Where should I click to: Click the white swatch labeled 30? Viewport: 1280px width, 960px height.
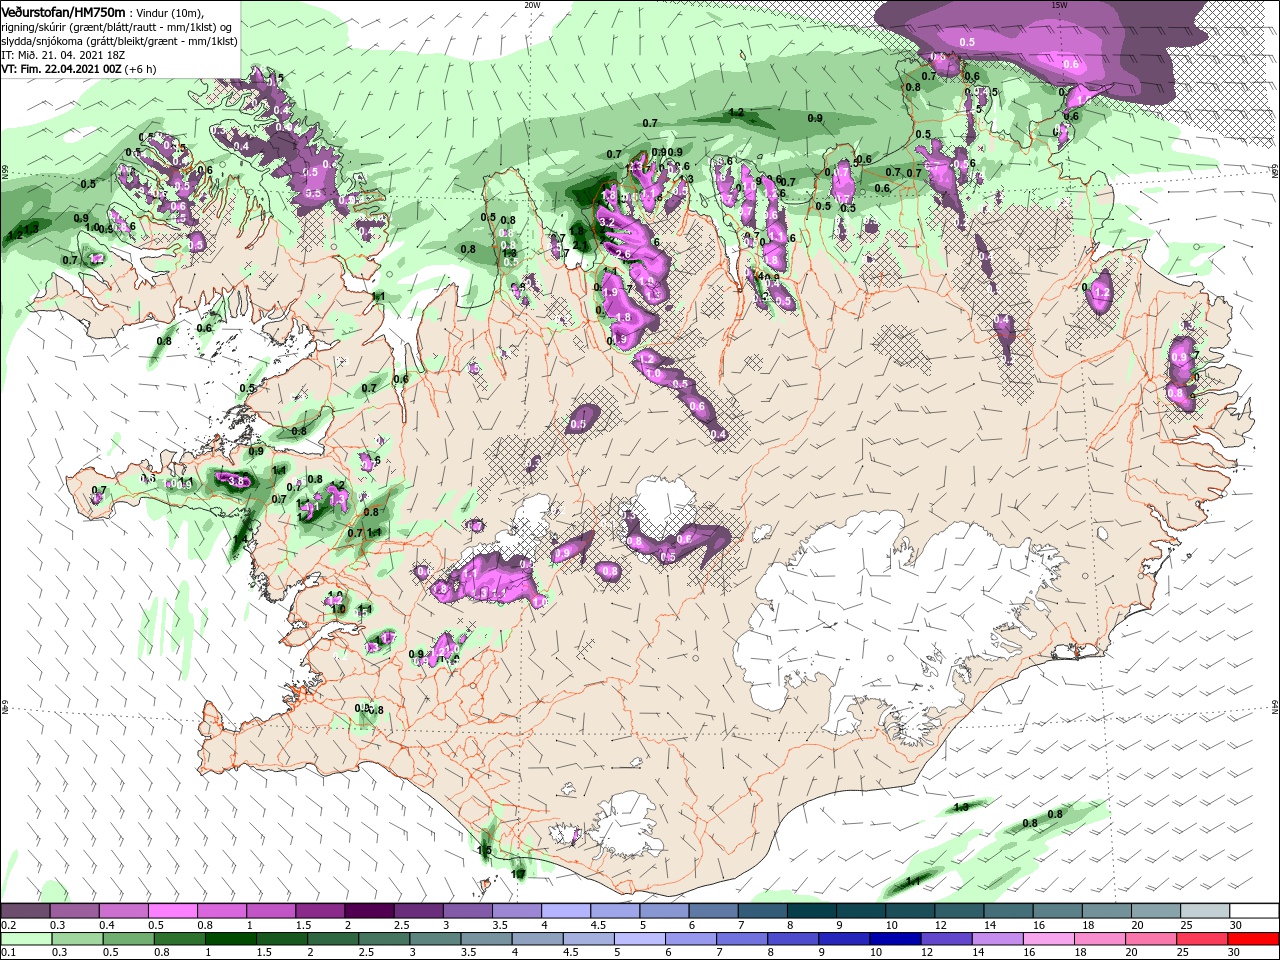pyautogui.click(x=1255, y=912)
